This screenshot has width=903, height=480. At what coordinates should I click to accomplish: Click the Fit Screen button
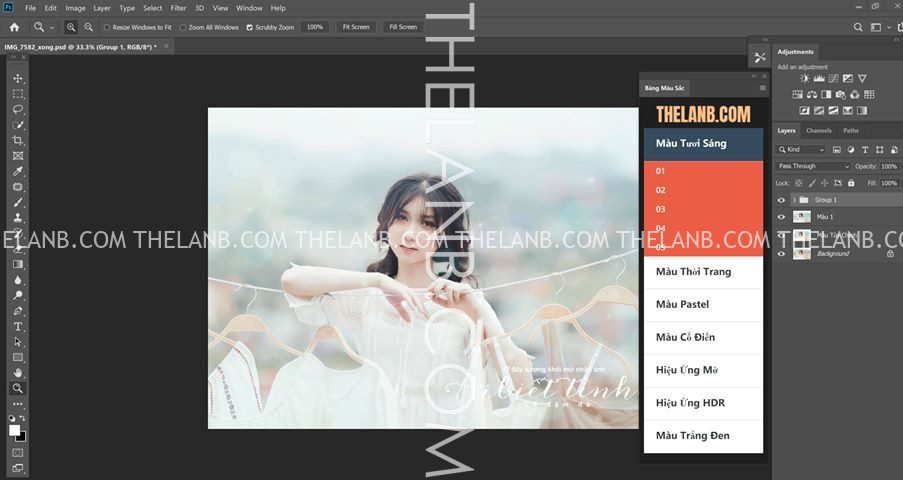tap(355, 27)
